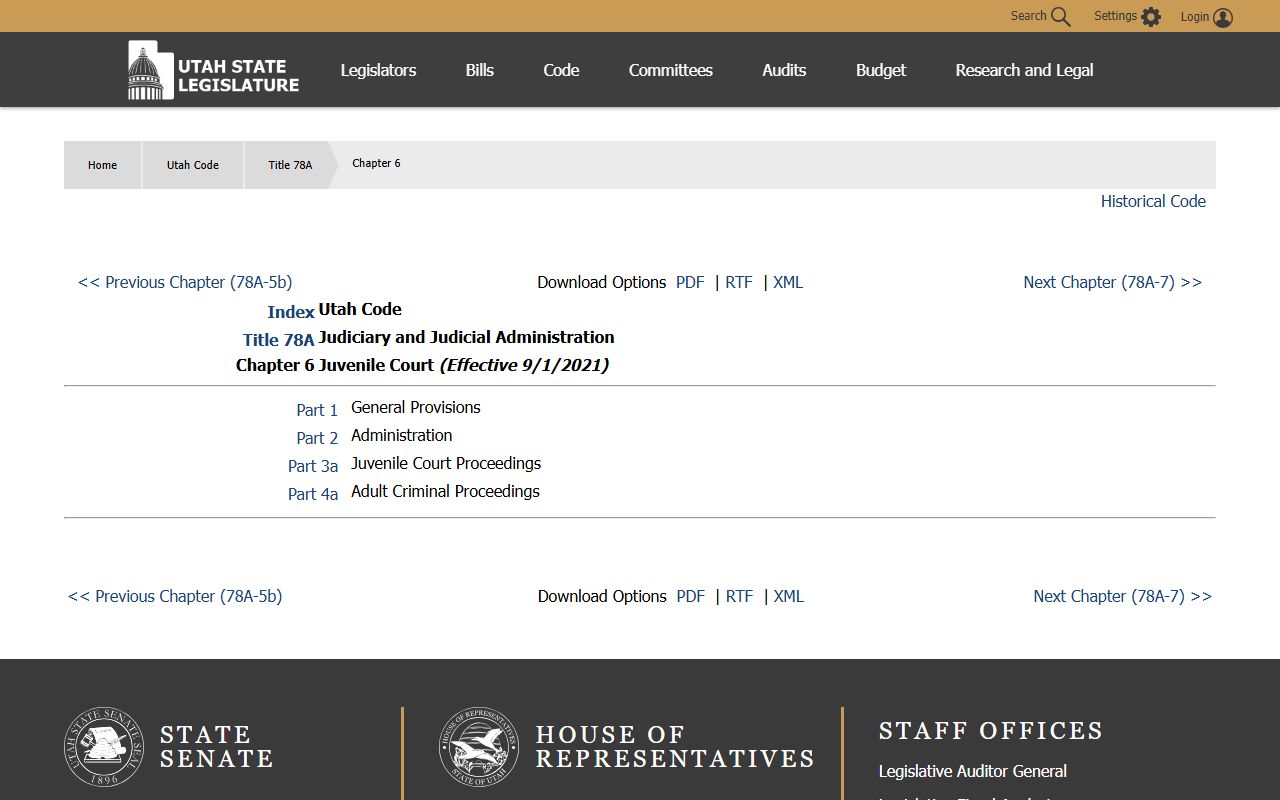This screenshot has height=800, width=1280.
Task: Download RTF from the bottom options
Action: (x=739, y=596)
